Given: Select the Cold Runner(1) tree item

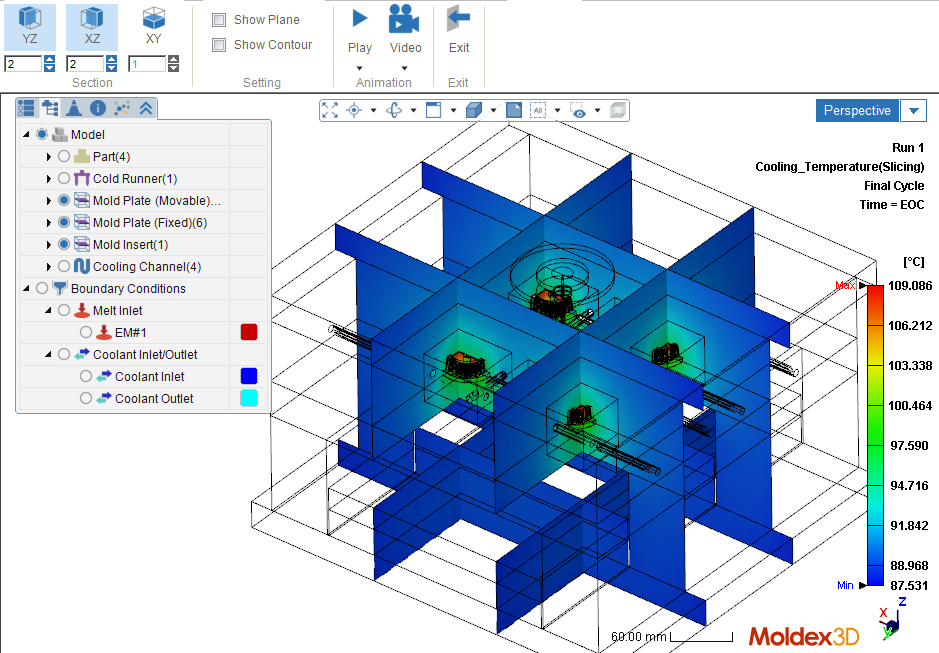Looking at the screenshot, I should (x=135, y=179).
